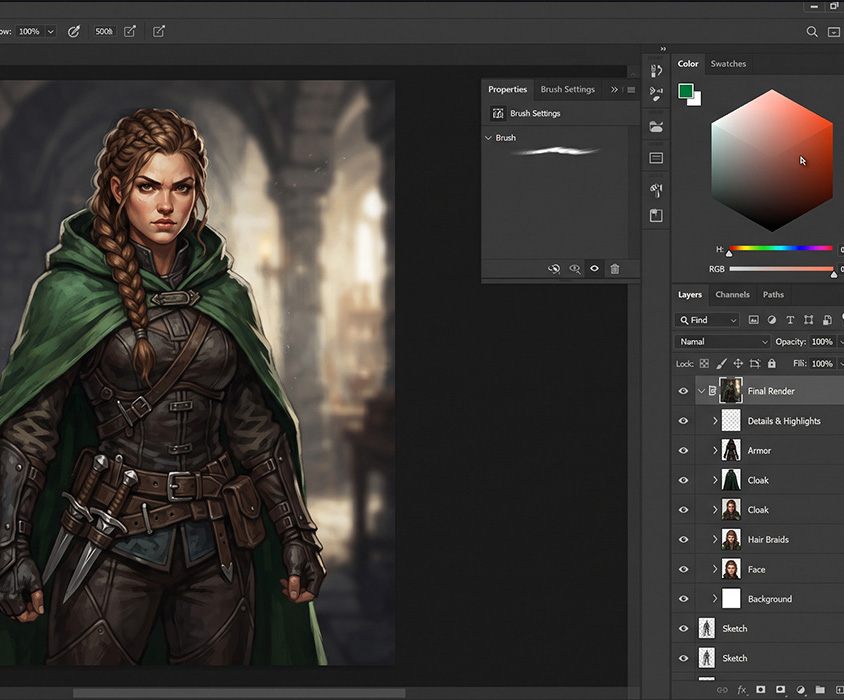844x700 pixels.
Task: Select the Final Render layer thumbnail
Action: tap(730, 390)
